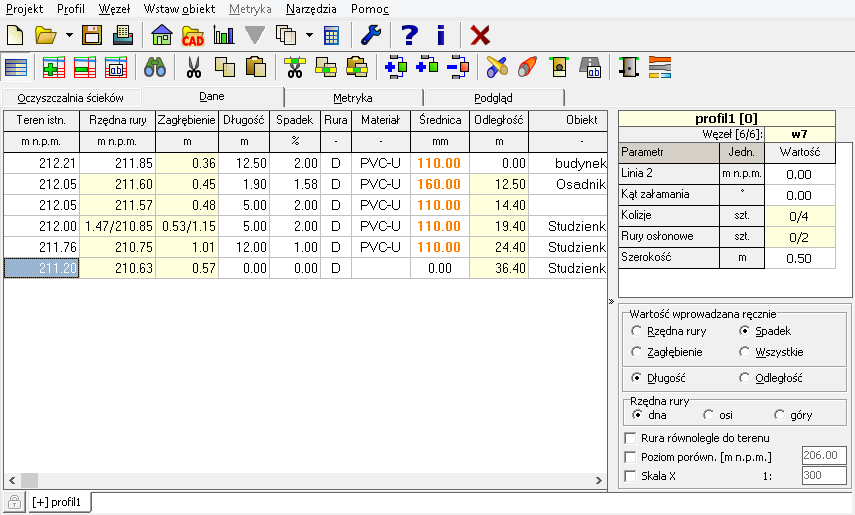Show program info with the blue i icon
Image resolution: width=855 pixels, height=515 pixels.
(x=441, y=35)
